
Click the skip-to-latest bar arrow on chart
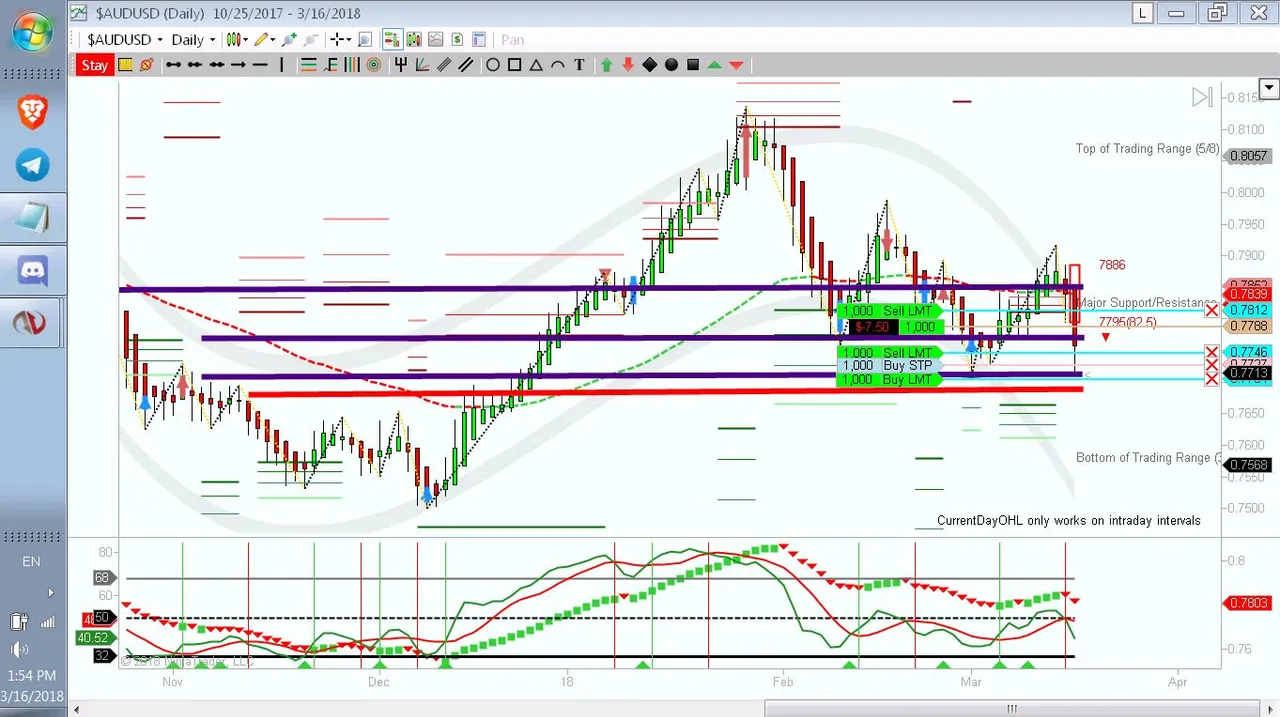click(1202, 97)
